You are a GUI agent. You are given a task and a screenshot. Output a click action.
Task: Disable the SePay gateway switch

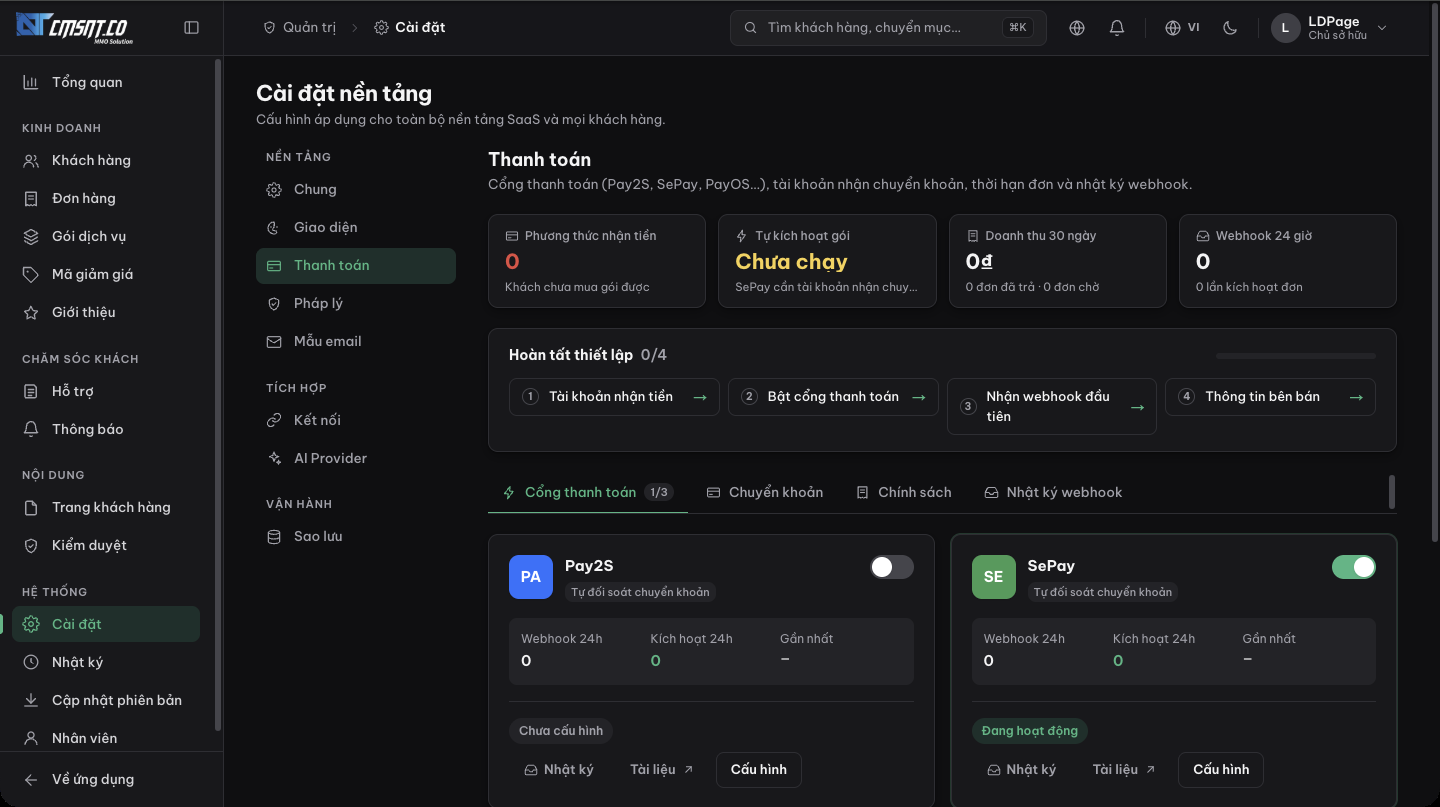(x=1354, y=567)
